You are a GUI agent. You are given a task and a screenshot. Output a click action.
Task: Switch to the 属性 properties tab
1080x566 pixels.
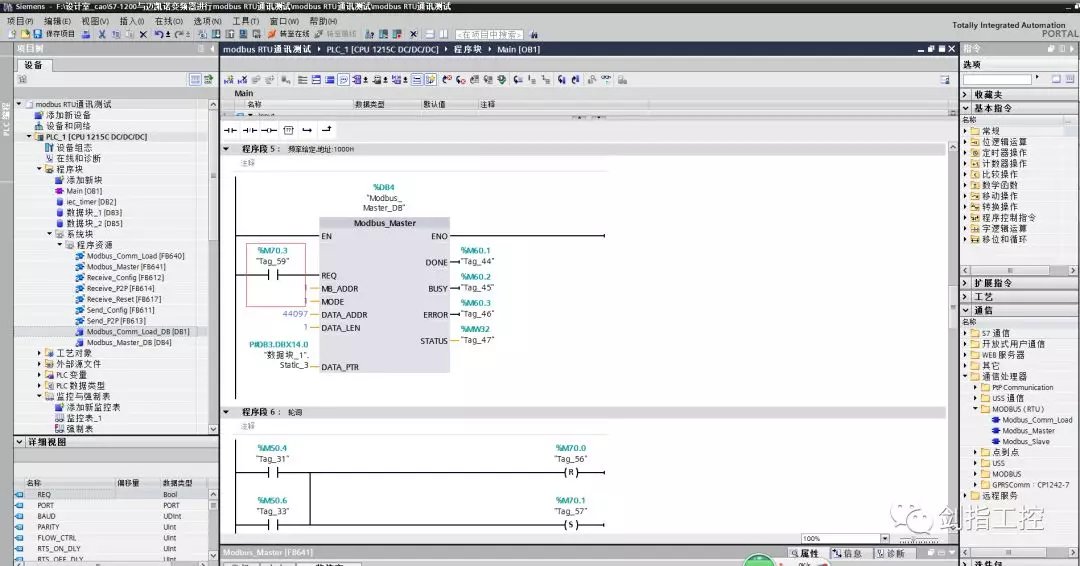tap(808, 553)
